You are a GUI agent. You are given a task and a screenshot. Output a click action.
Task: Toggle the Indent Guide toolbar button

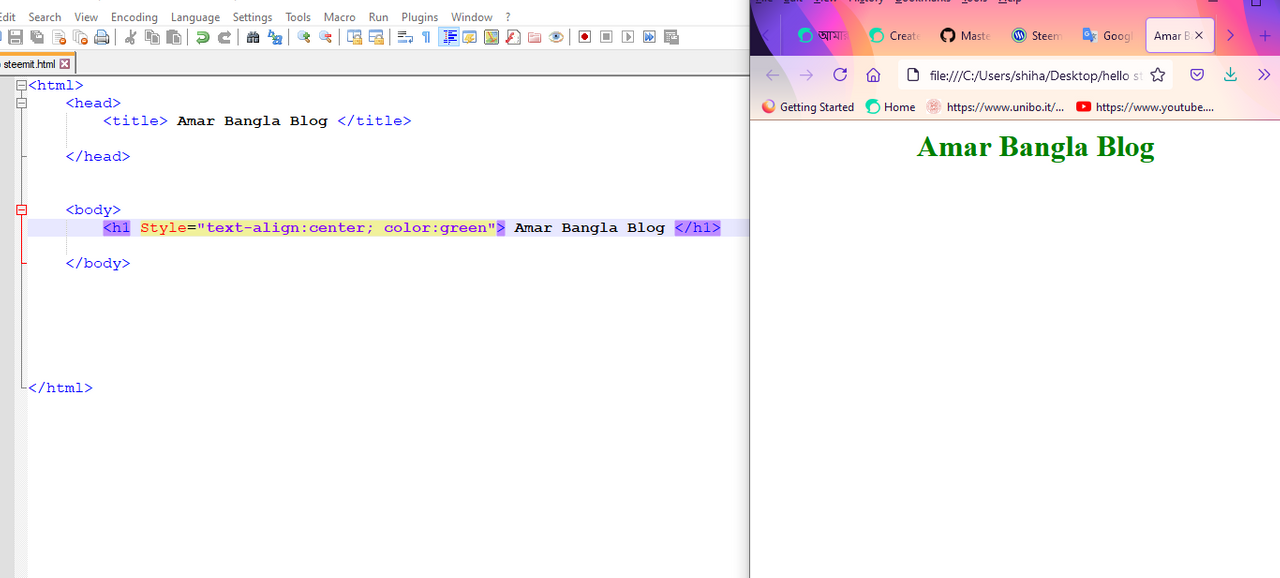click(449, 37)
